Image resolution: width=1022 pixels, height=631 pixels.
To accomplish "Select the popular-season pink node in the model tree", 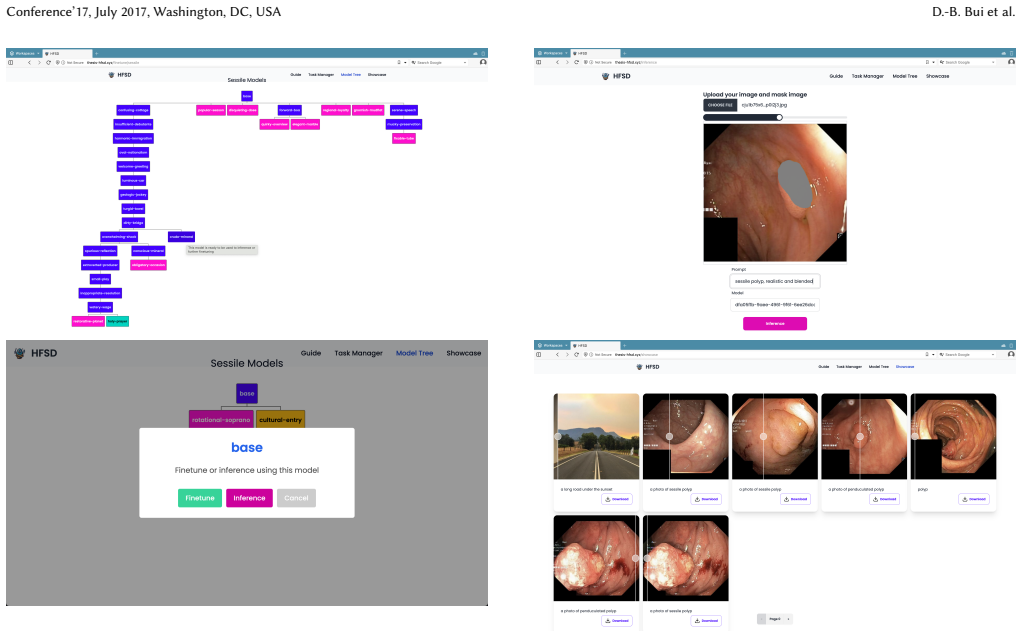I will click(211, 110).
